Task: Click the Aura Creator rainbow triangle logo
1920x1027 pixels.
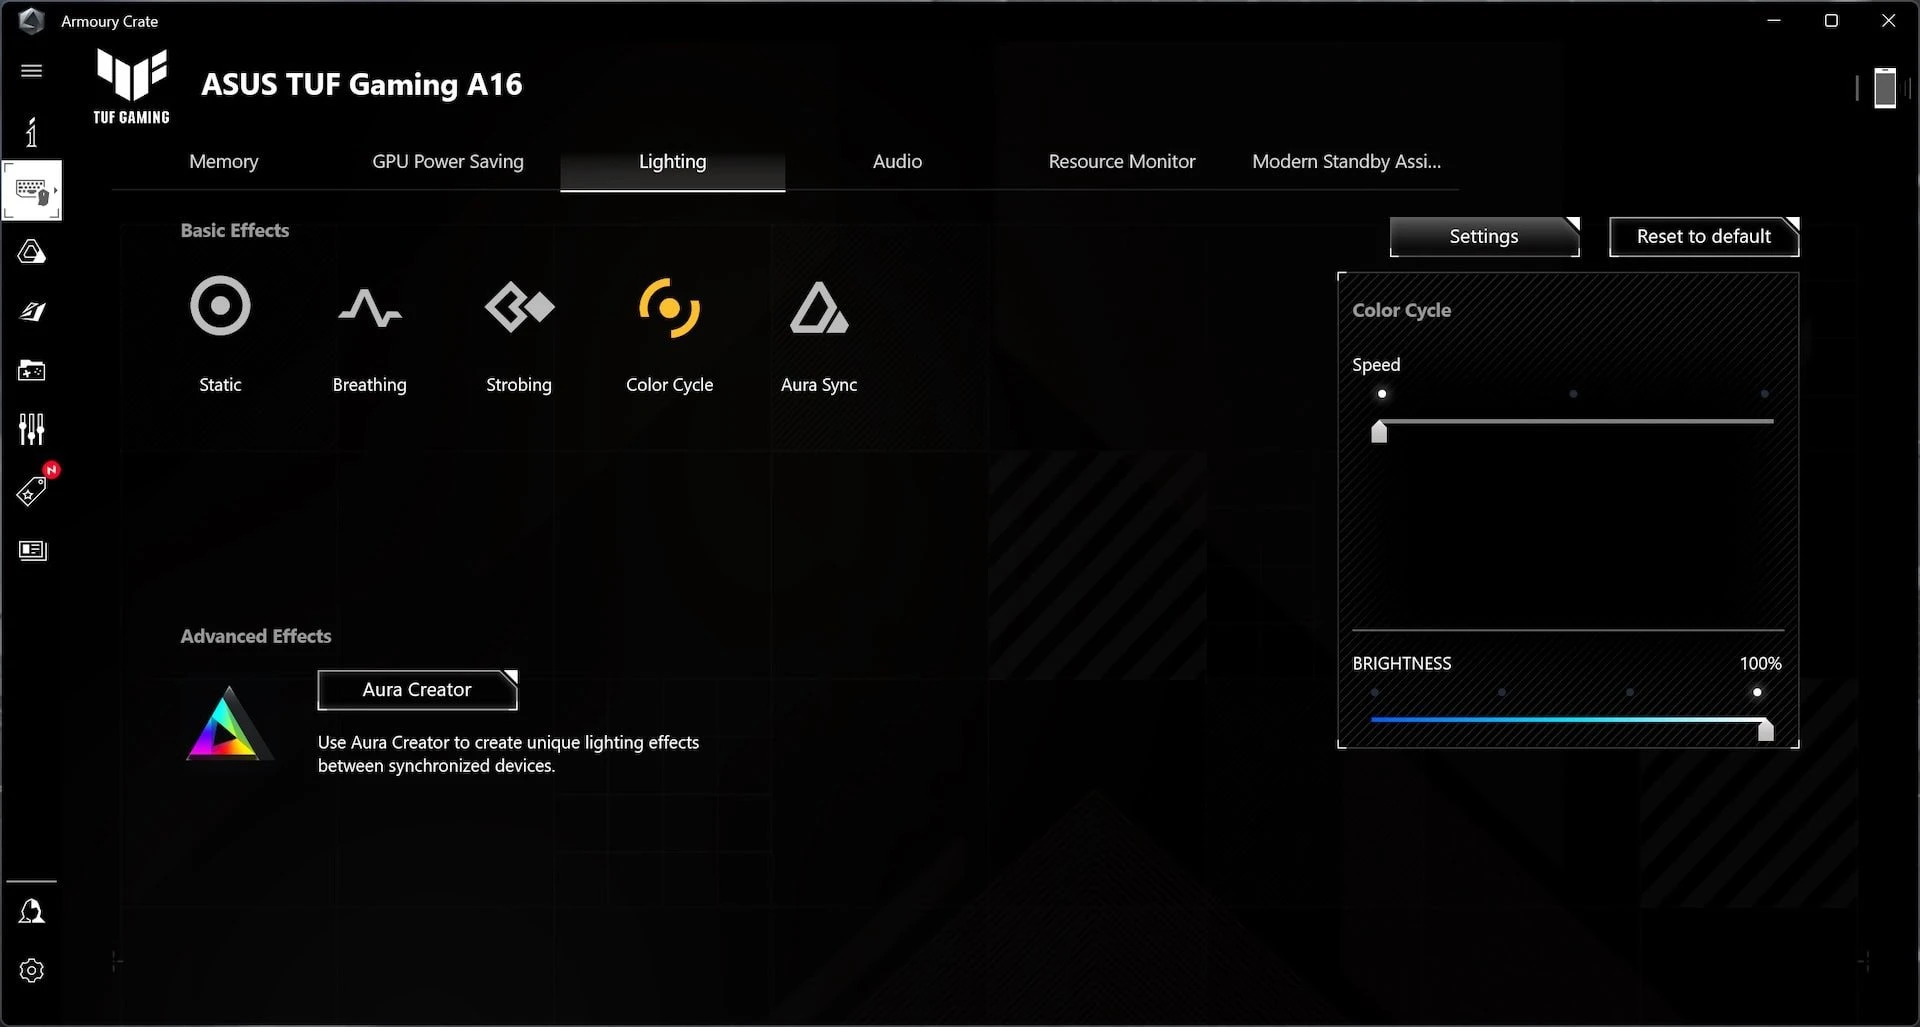Action: [228, 724]
